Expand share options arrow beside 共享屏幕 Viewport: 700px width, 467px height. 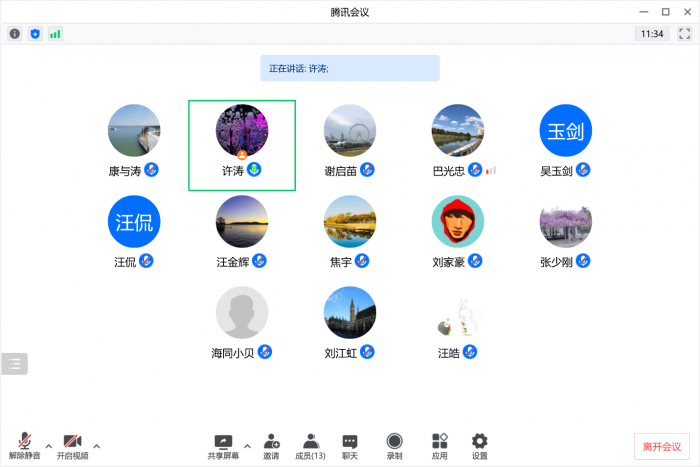(247, 446)
